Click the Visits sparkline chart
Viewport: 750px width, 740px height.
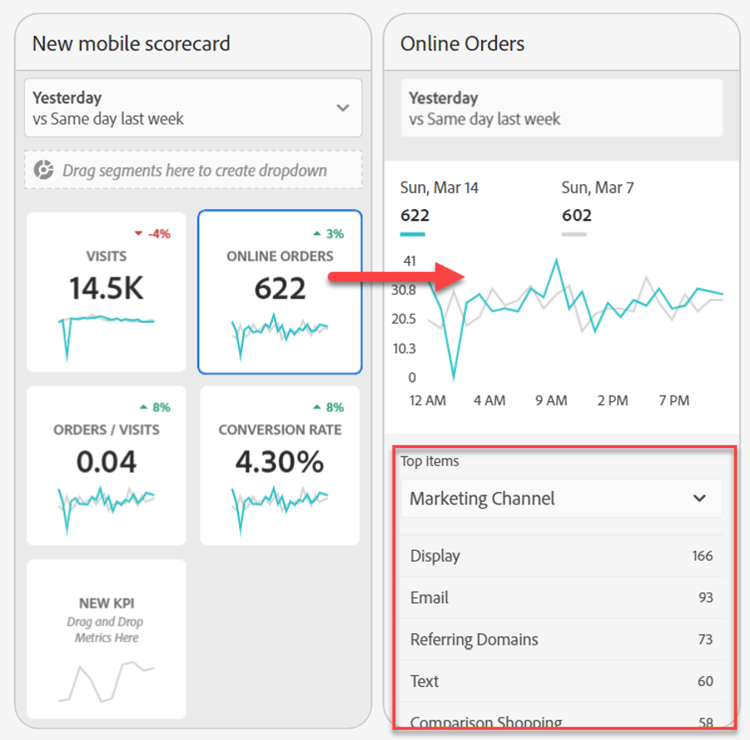(106, 337)
